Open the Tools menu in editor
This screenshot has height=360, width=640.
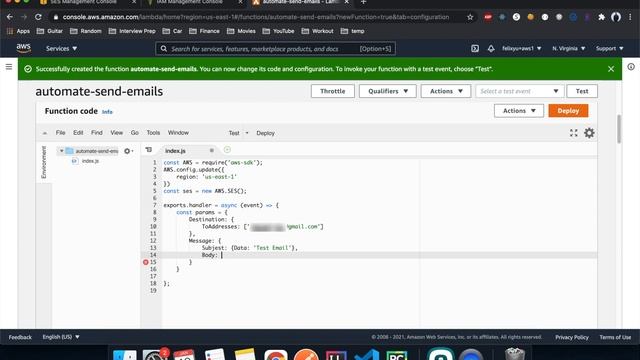[x=153, y=133]
